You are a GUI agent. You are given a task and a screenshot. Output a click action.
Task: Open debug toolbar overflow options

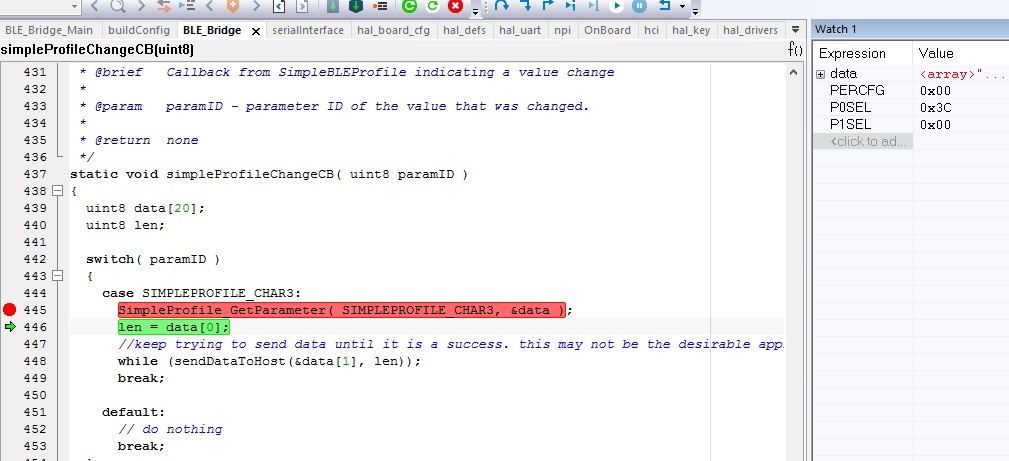[696, 12]
